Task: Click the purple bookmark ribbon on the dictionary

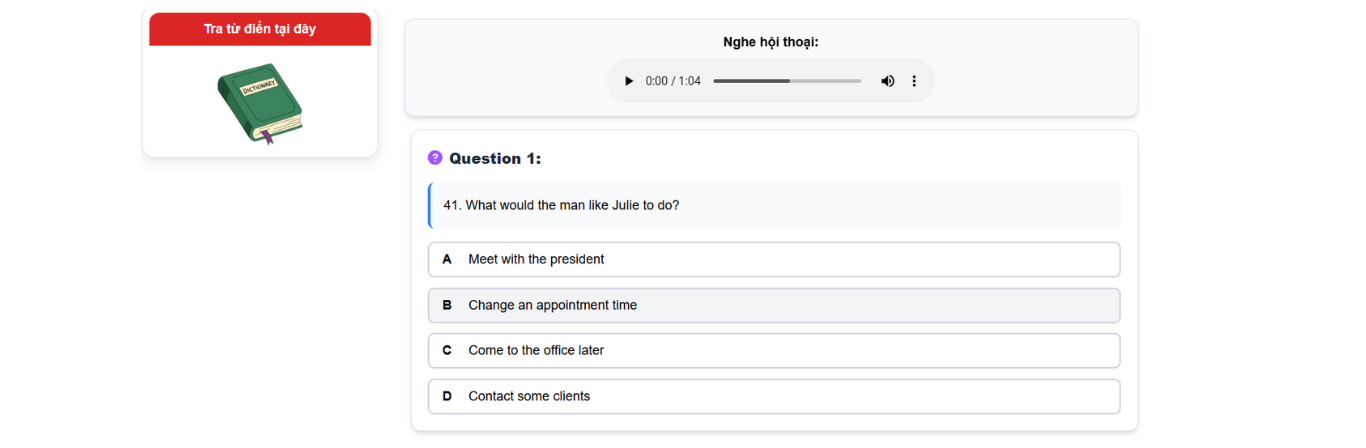Action: [266, 137]
